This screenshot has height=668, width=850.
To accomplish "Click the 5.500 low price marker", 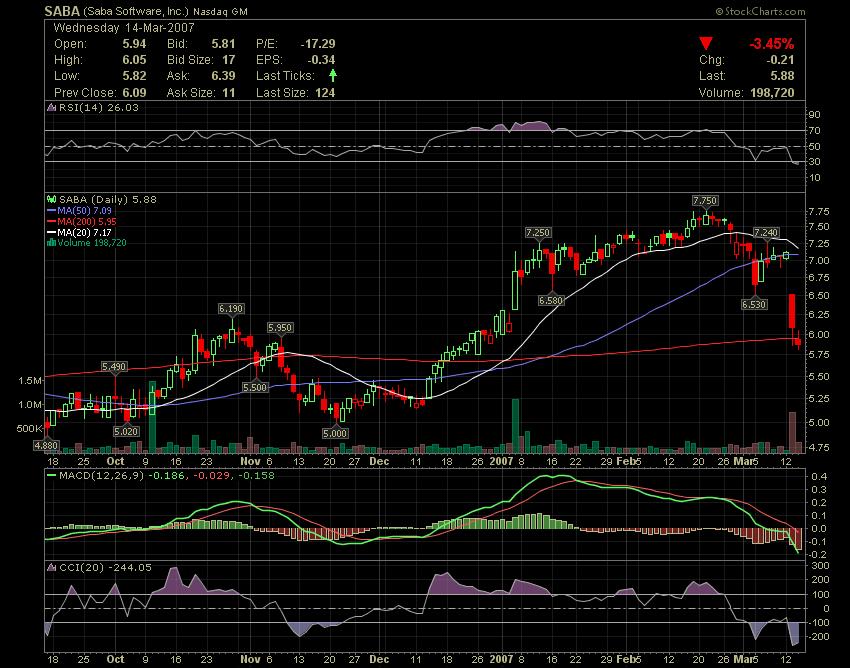I will pos(255,387).
